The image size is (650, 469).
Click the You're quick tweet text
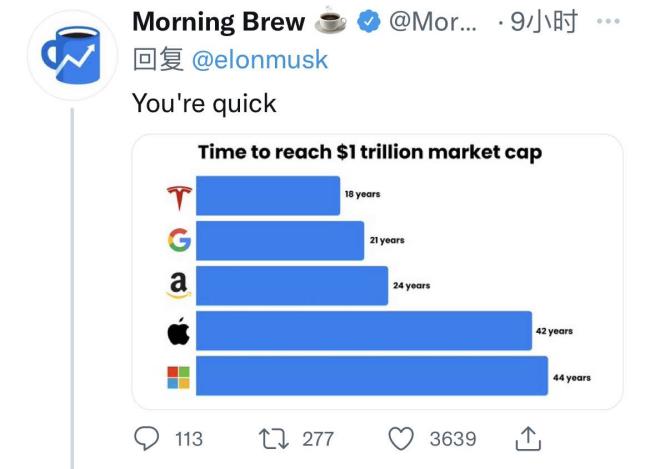(x=204, y=103)
